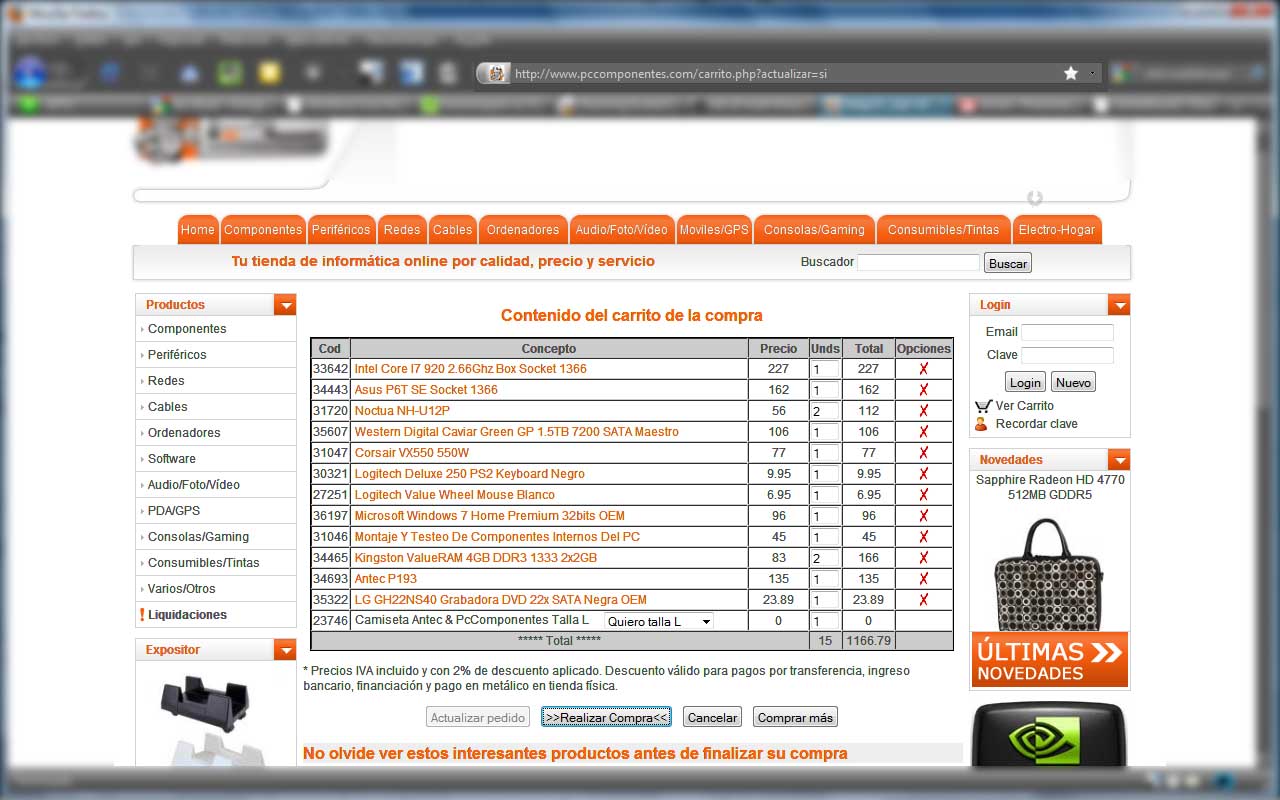Focus the Buscador search field
1280x800 pixels.
pos(918,262)
